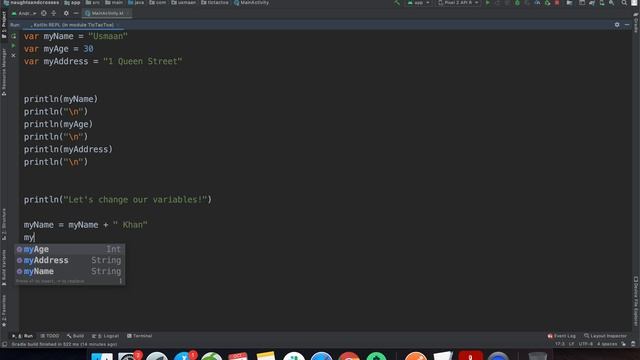The height and width of the screenshot is (360, 640).
Task: Open Device File Explorer on the right strip
Action: pos(636,301)
